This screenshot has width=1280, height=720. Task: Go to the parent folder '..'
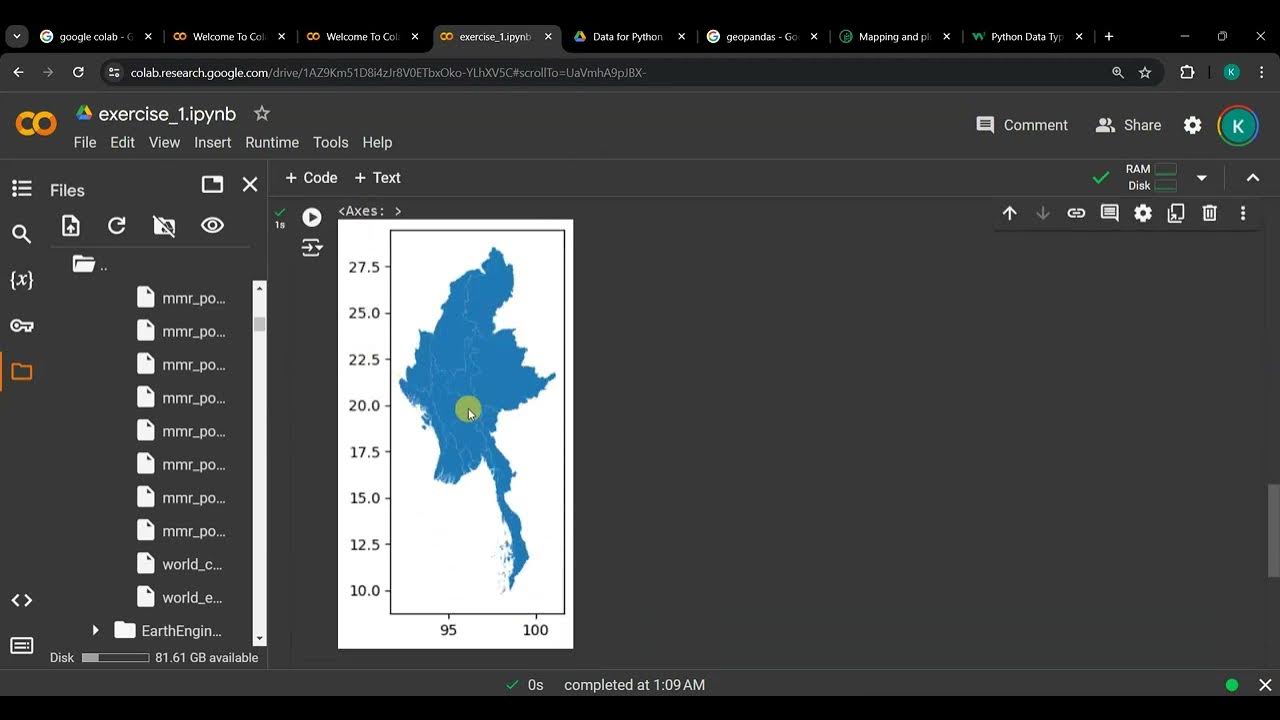(x=90, y=264)
